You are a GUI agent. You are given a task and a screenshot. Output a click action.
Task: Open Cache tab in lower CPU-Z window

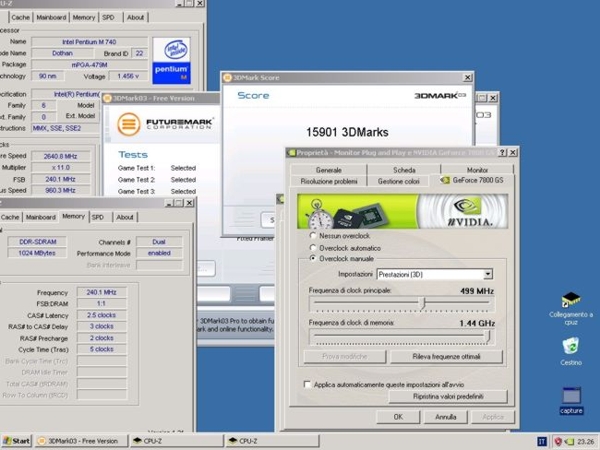pyautogui.click(x=10, y=217)
